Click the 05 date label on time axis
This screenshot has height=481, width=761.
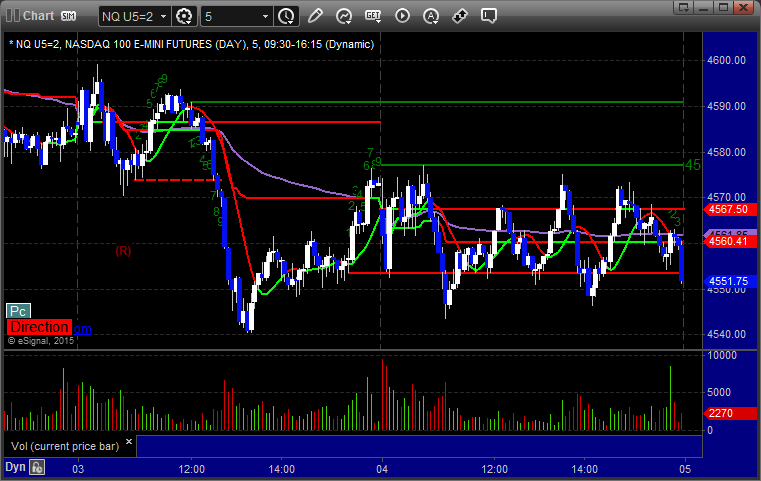[x=685, y=469]
